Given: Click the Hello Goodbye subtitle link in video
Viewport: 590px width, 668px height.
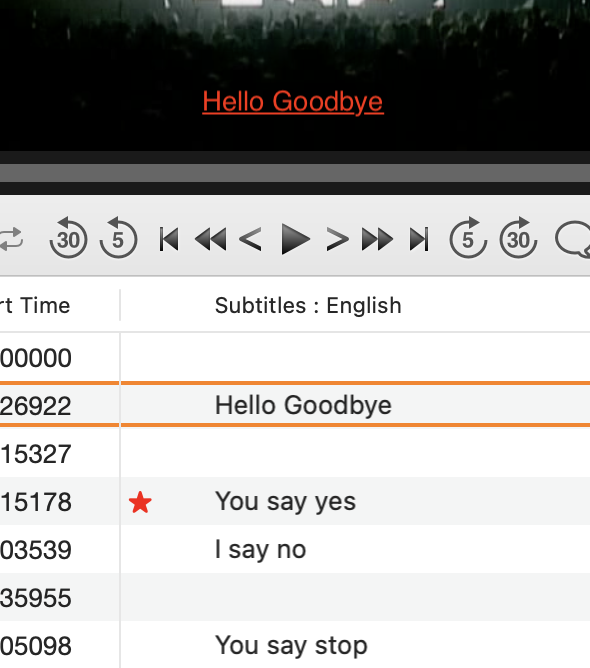Looking at the screenshot, I should 293,102.
